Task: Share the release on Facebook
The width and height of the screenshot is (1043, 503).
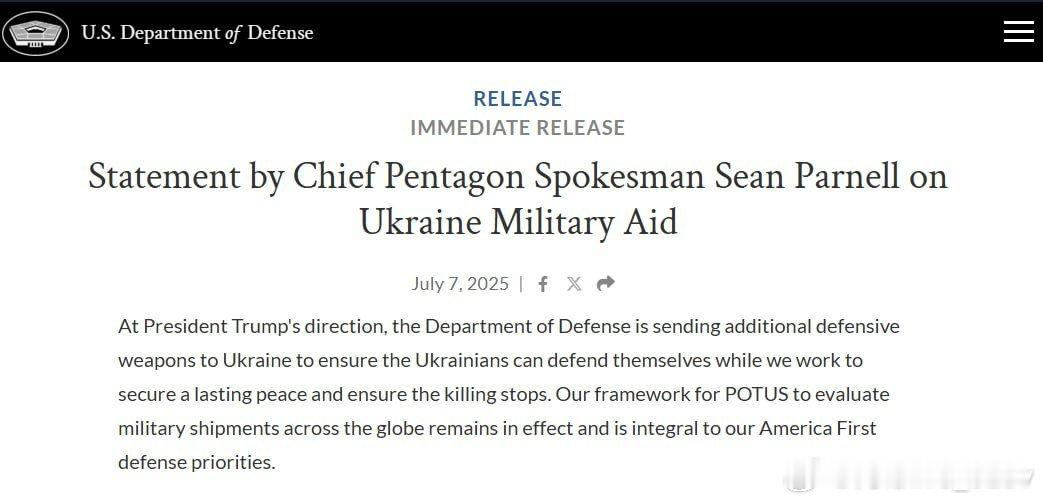Action: [x=543, y=284]
